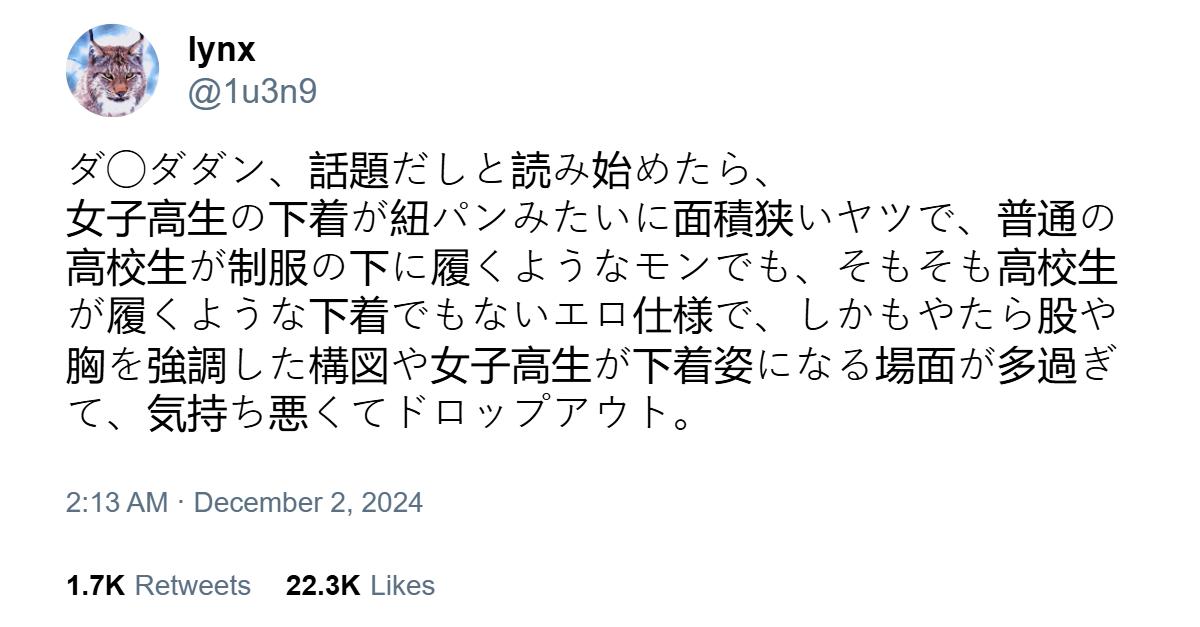This screenshot has width=1200, height=627.
Task: Click the word 下着姿 in the tweet
Action: (693, 366)
